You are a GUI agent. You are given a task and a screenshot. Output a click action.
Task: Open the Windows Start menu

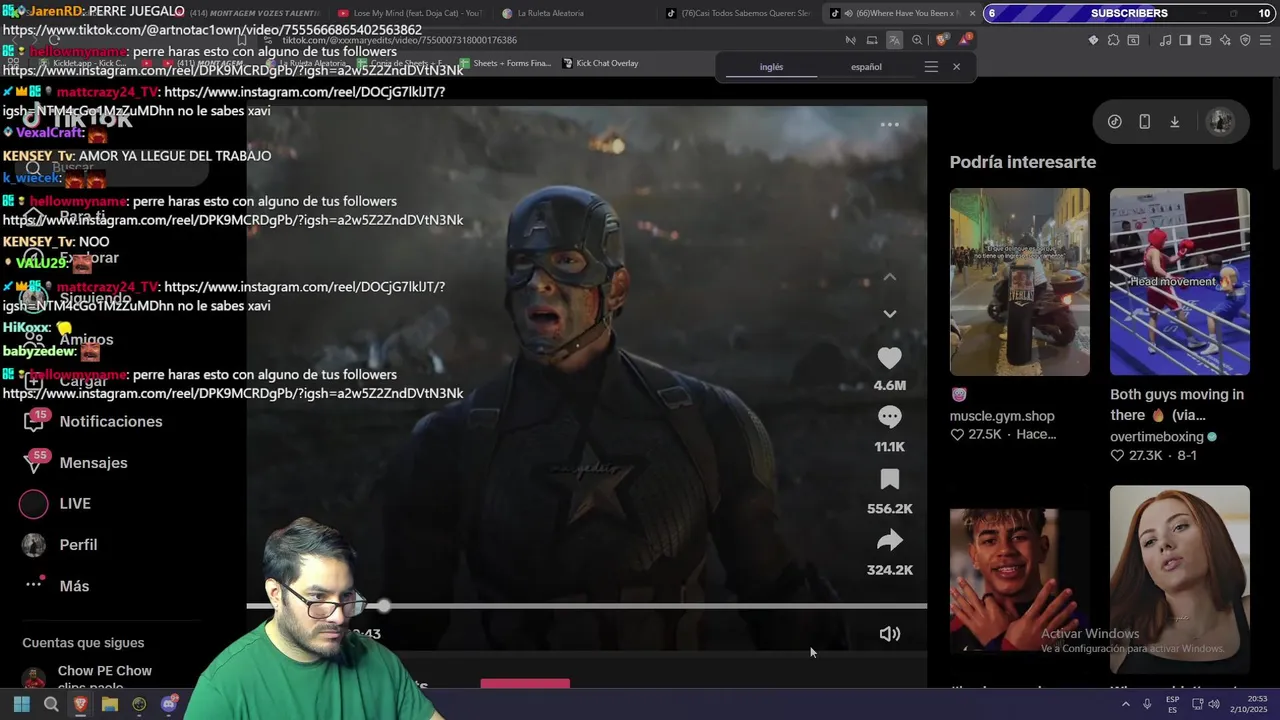click(21, 704)
